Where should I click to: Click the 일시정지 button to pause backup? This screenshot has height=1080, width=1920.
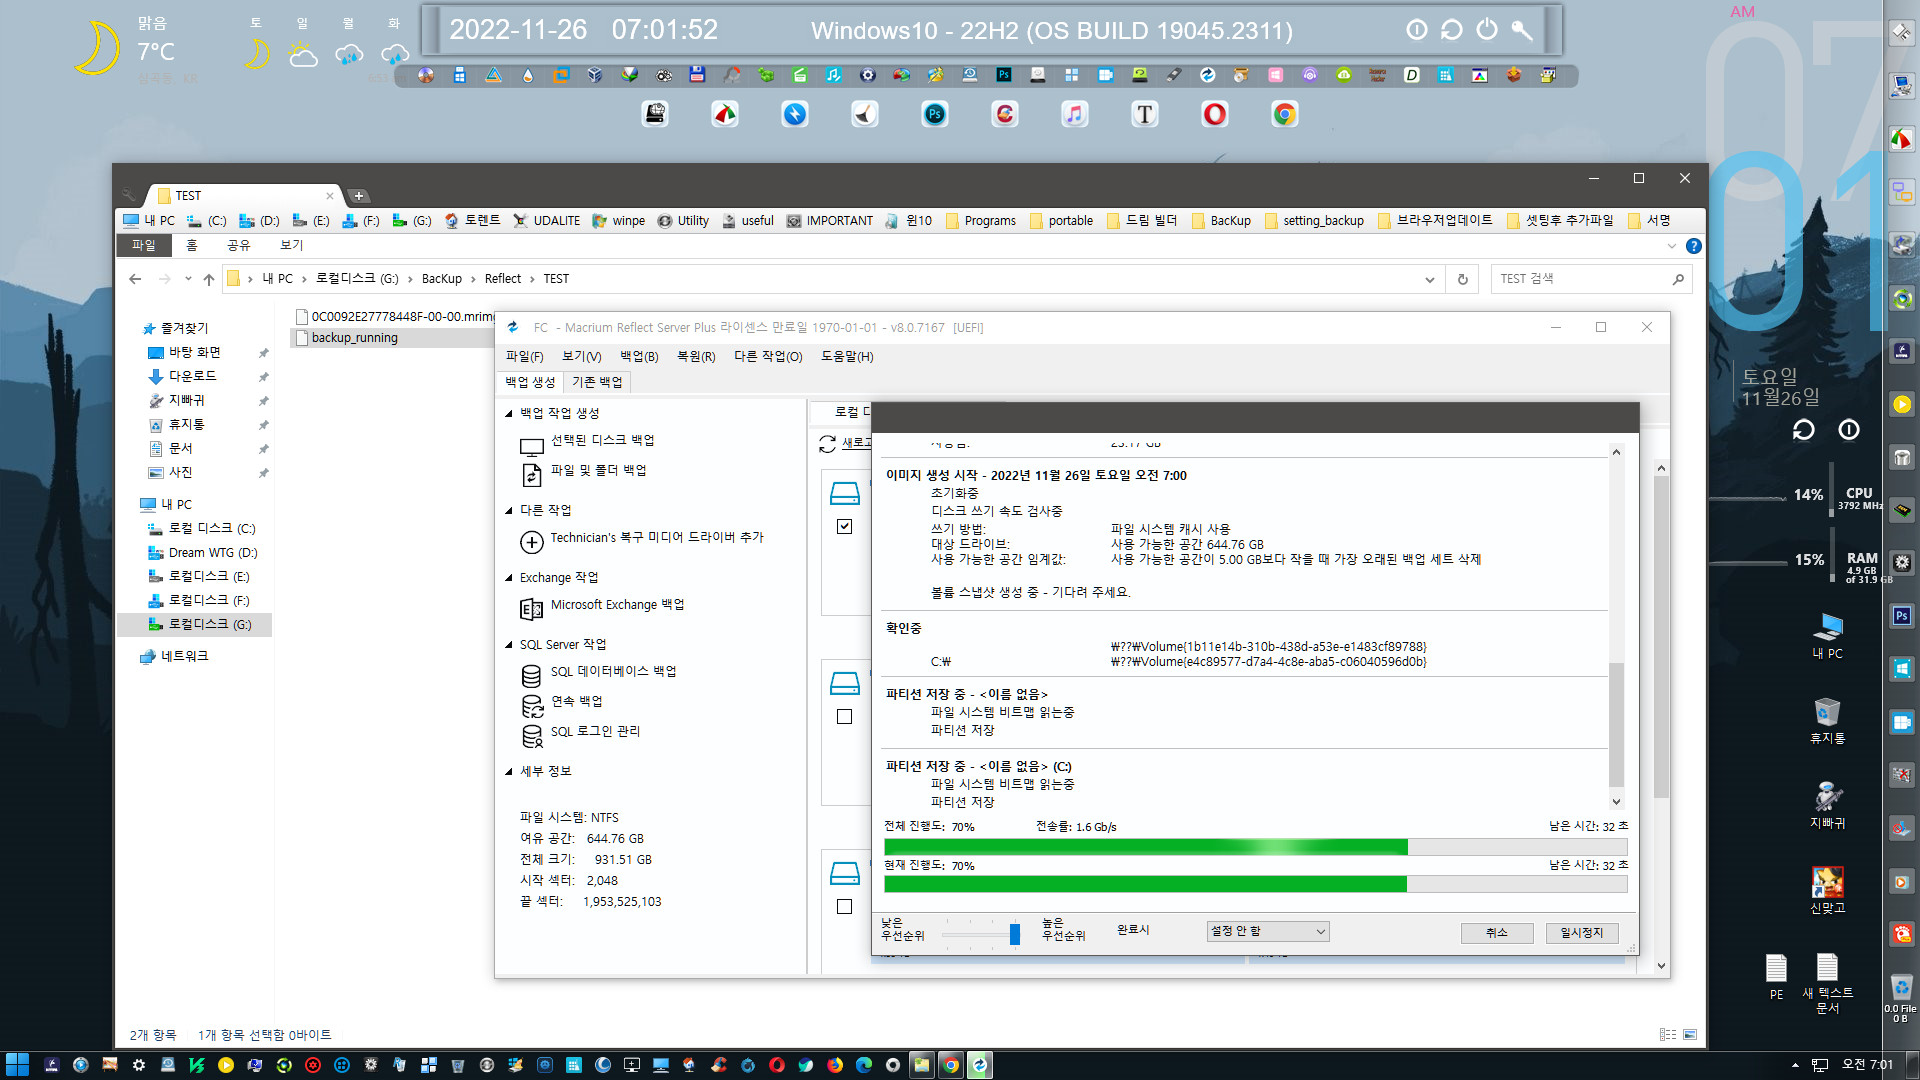click(1582, 932)
